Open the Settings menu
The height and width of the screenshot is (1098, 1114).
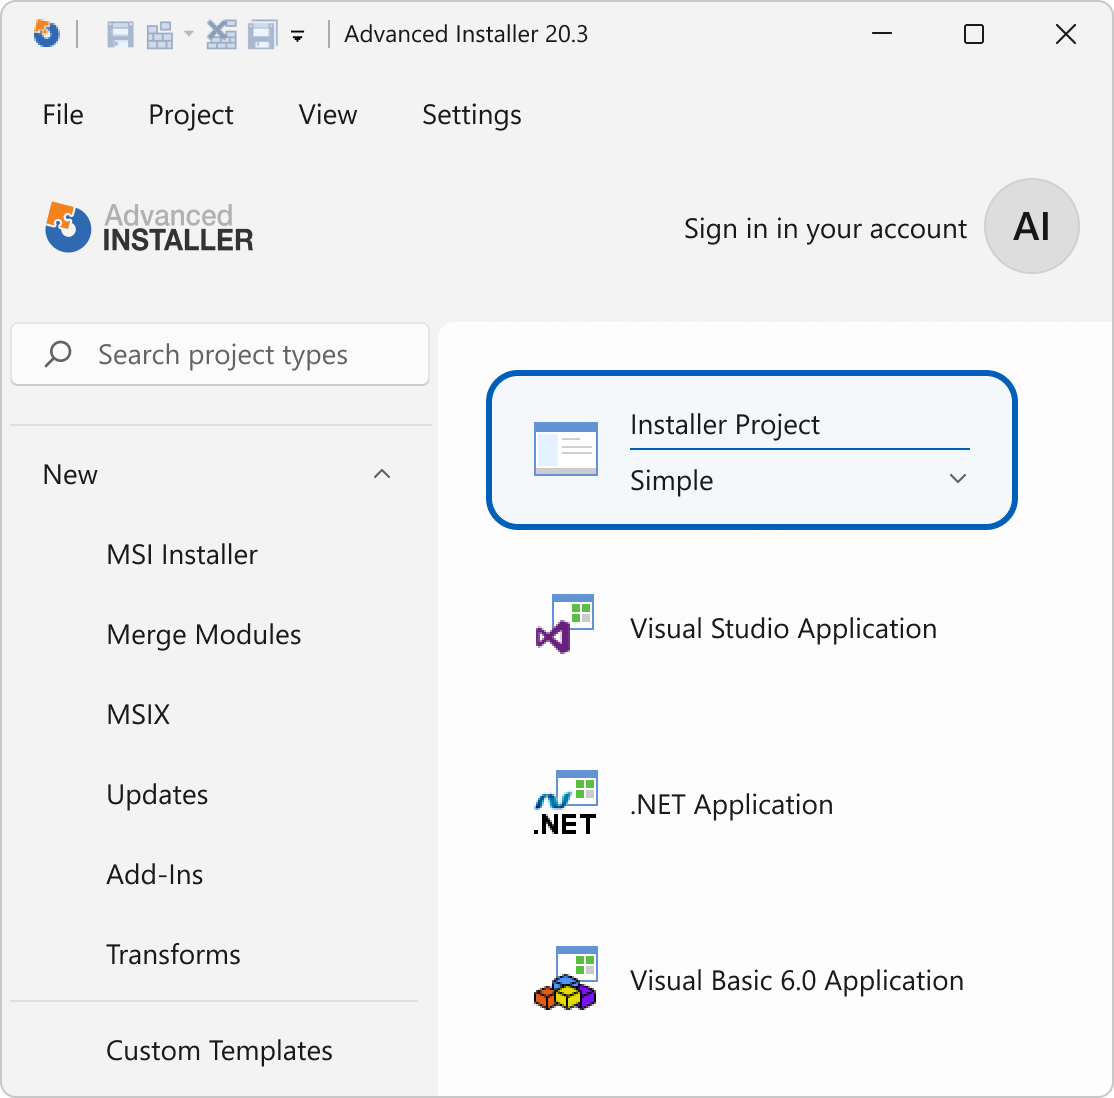[472, 115]
